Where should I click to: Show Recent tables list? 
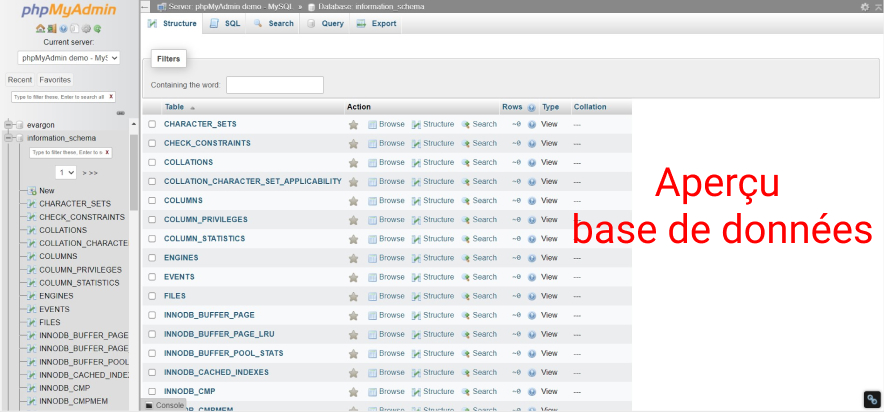(x=20, y=80)
